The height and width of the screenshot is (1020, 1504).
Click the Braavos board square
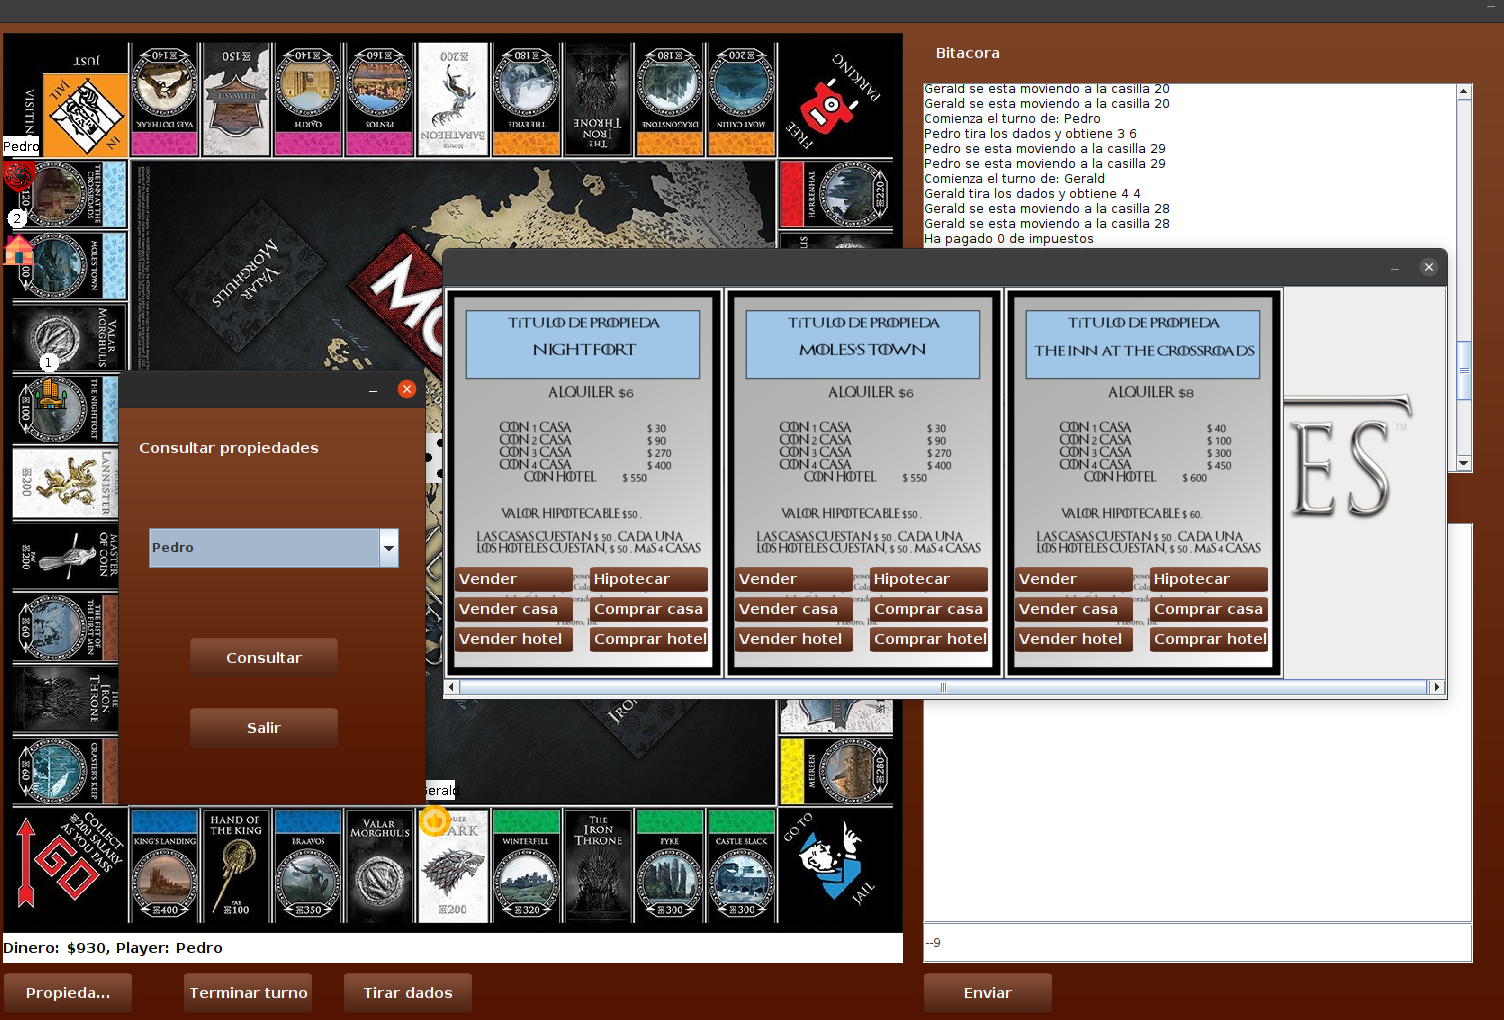(308, 865)
